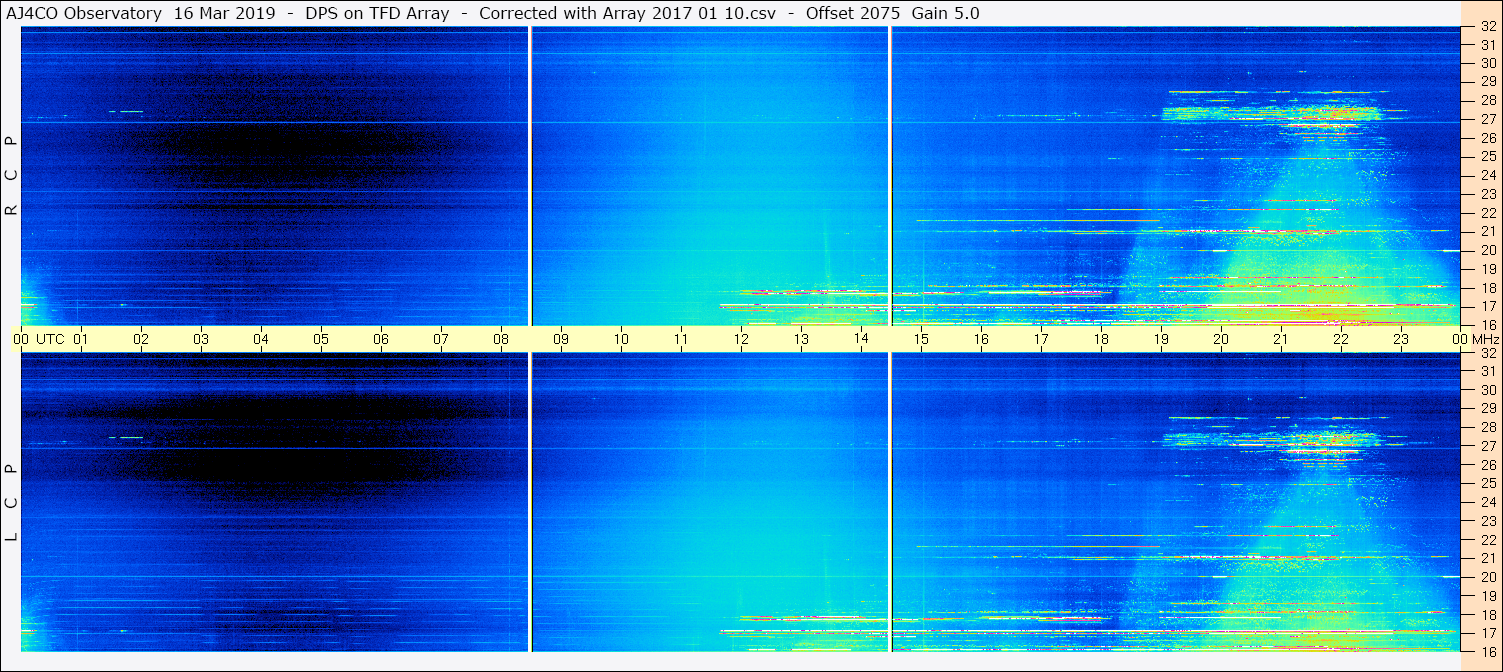Click the 26 MHz tick on LCP frequency axis
This screenshot has height=672, width=1503.
[x=1488, y=465]
